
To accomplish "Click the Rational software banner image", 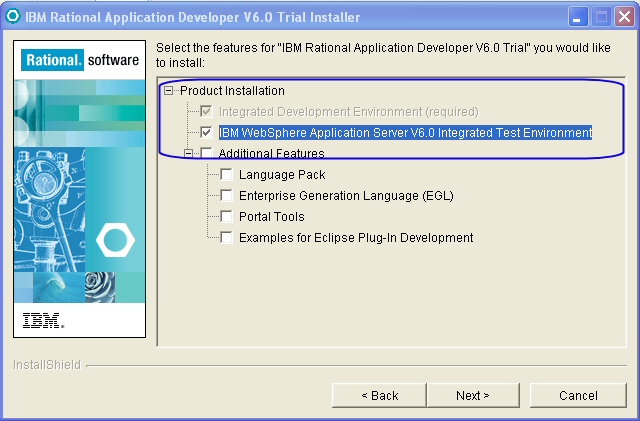I will [80, 189].
